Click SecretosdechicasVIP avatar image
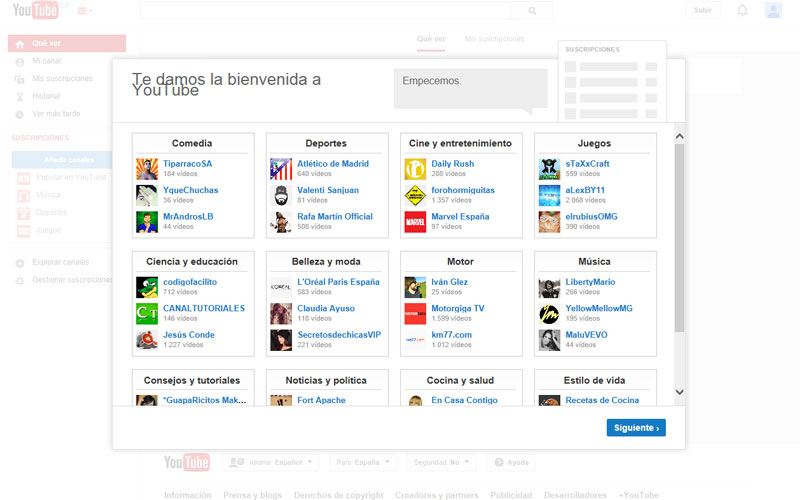Image resolution: width=800 pixels, height=500 pixels. 281,340
